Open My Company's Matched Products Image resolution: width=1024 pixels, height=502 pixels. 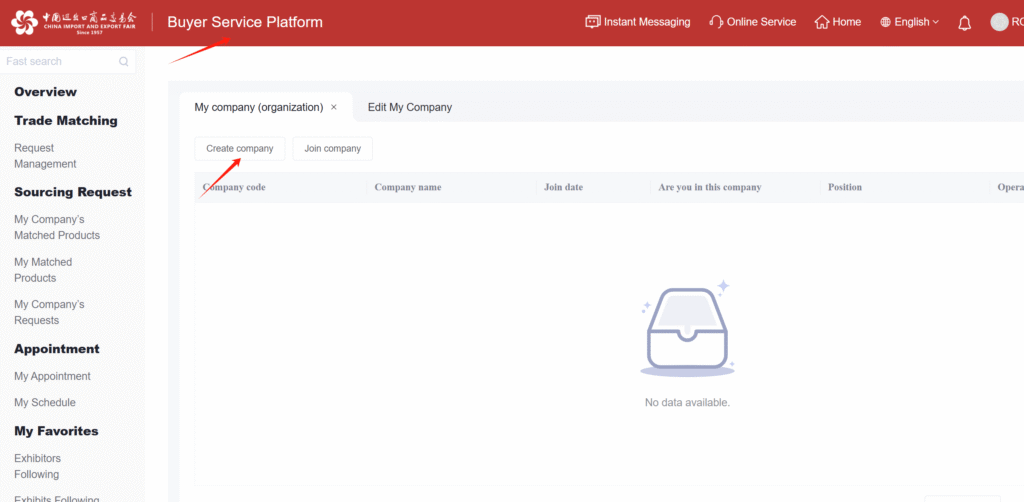(x=57, y=227)
